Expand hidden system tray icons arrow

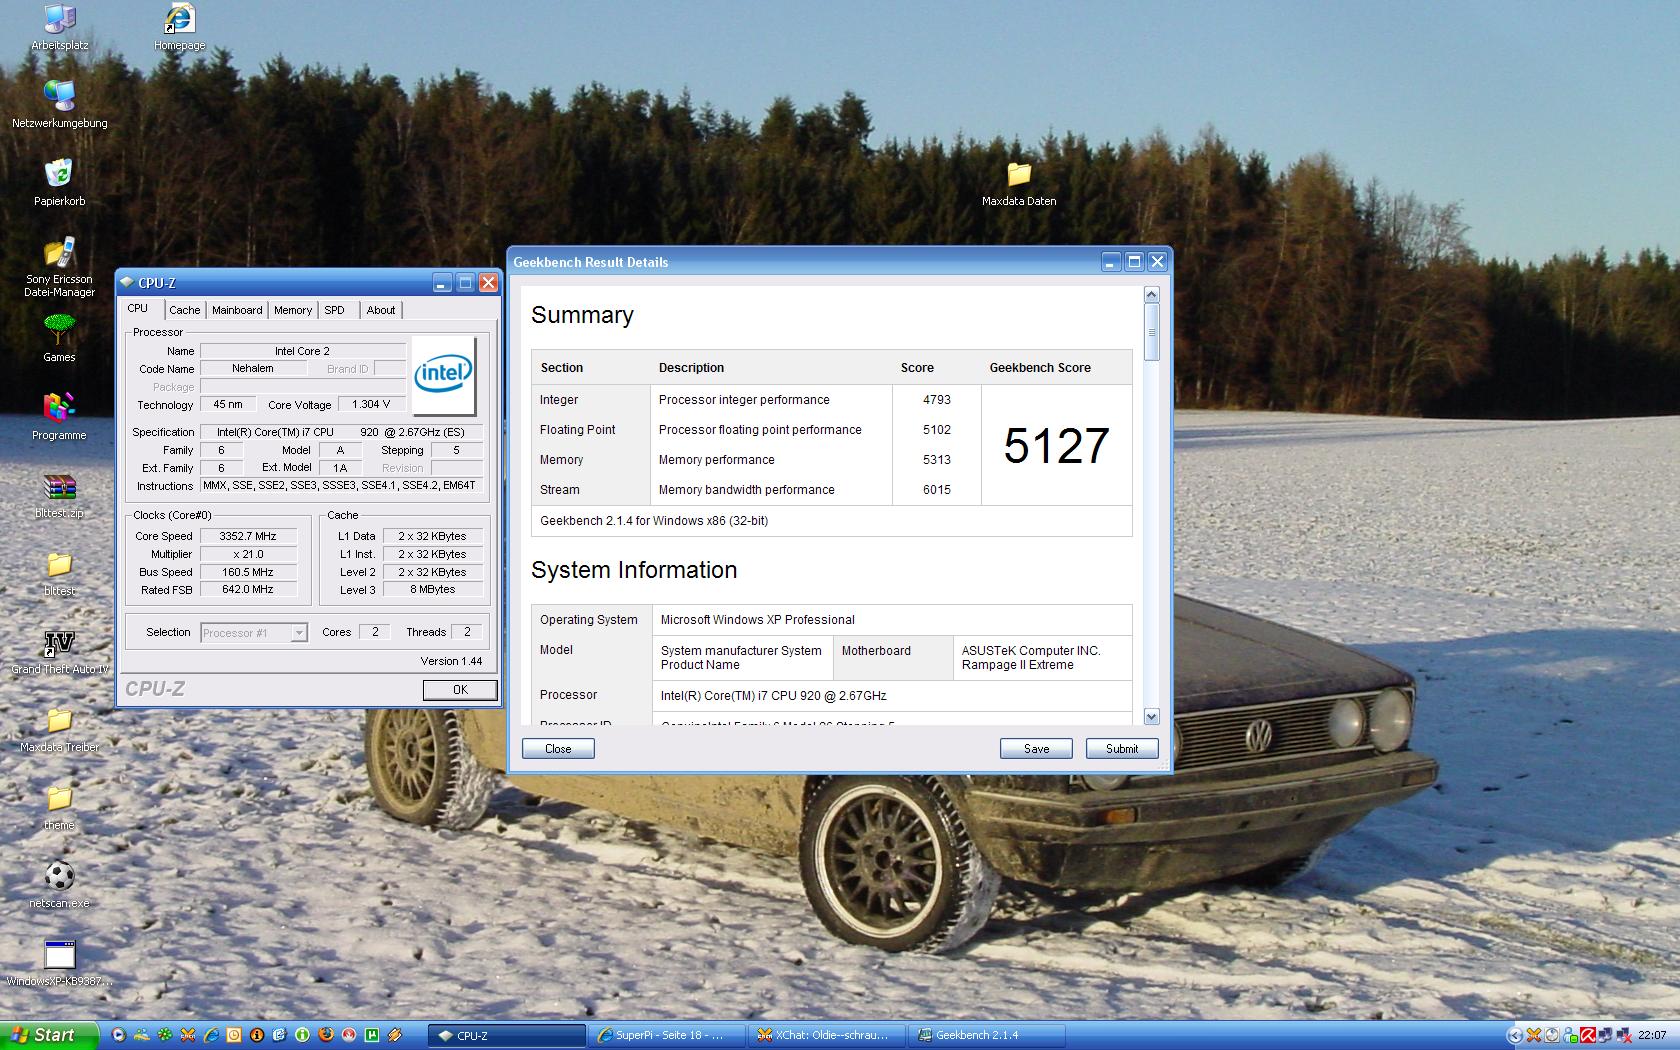click(1514, 1035)
